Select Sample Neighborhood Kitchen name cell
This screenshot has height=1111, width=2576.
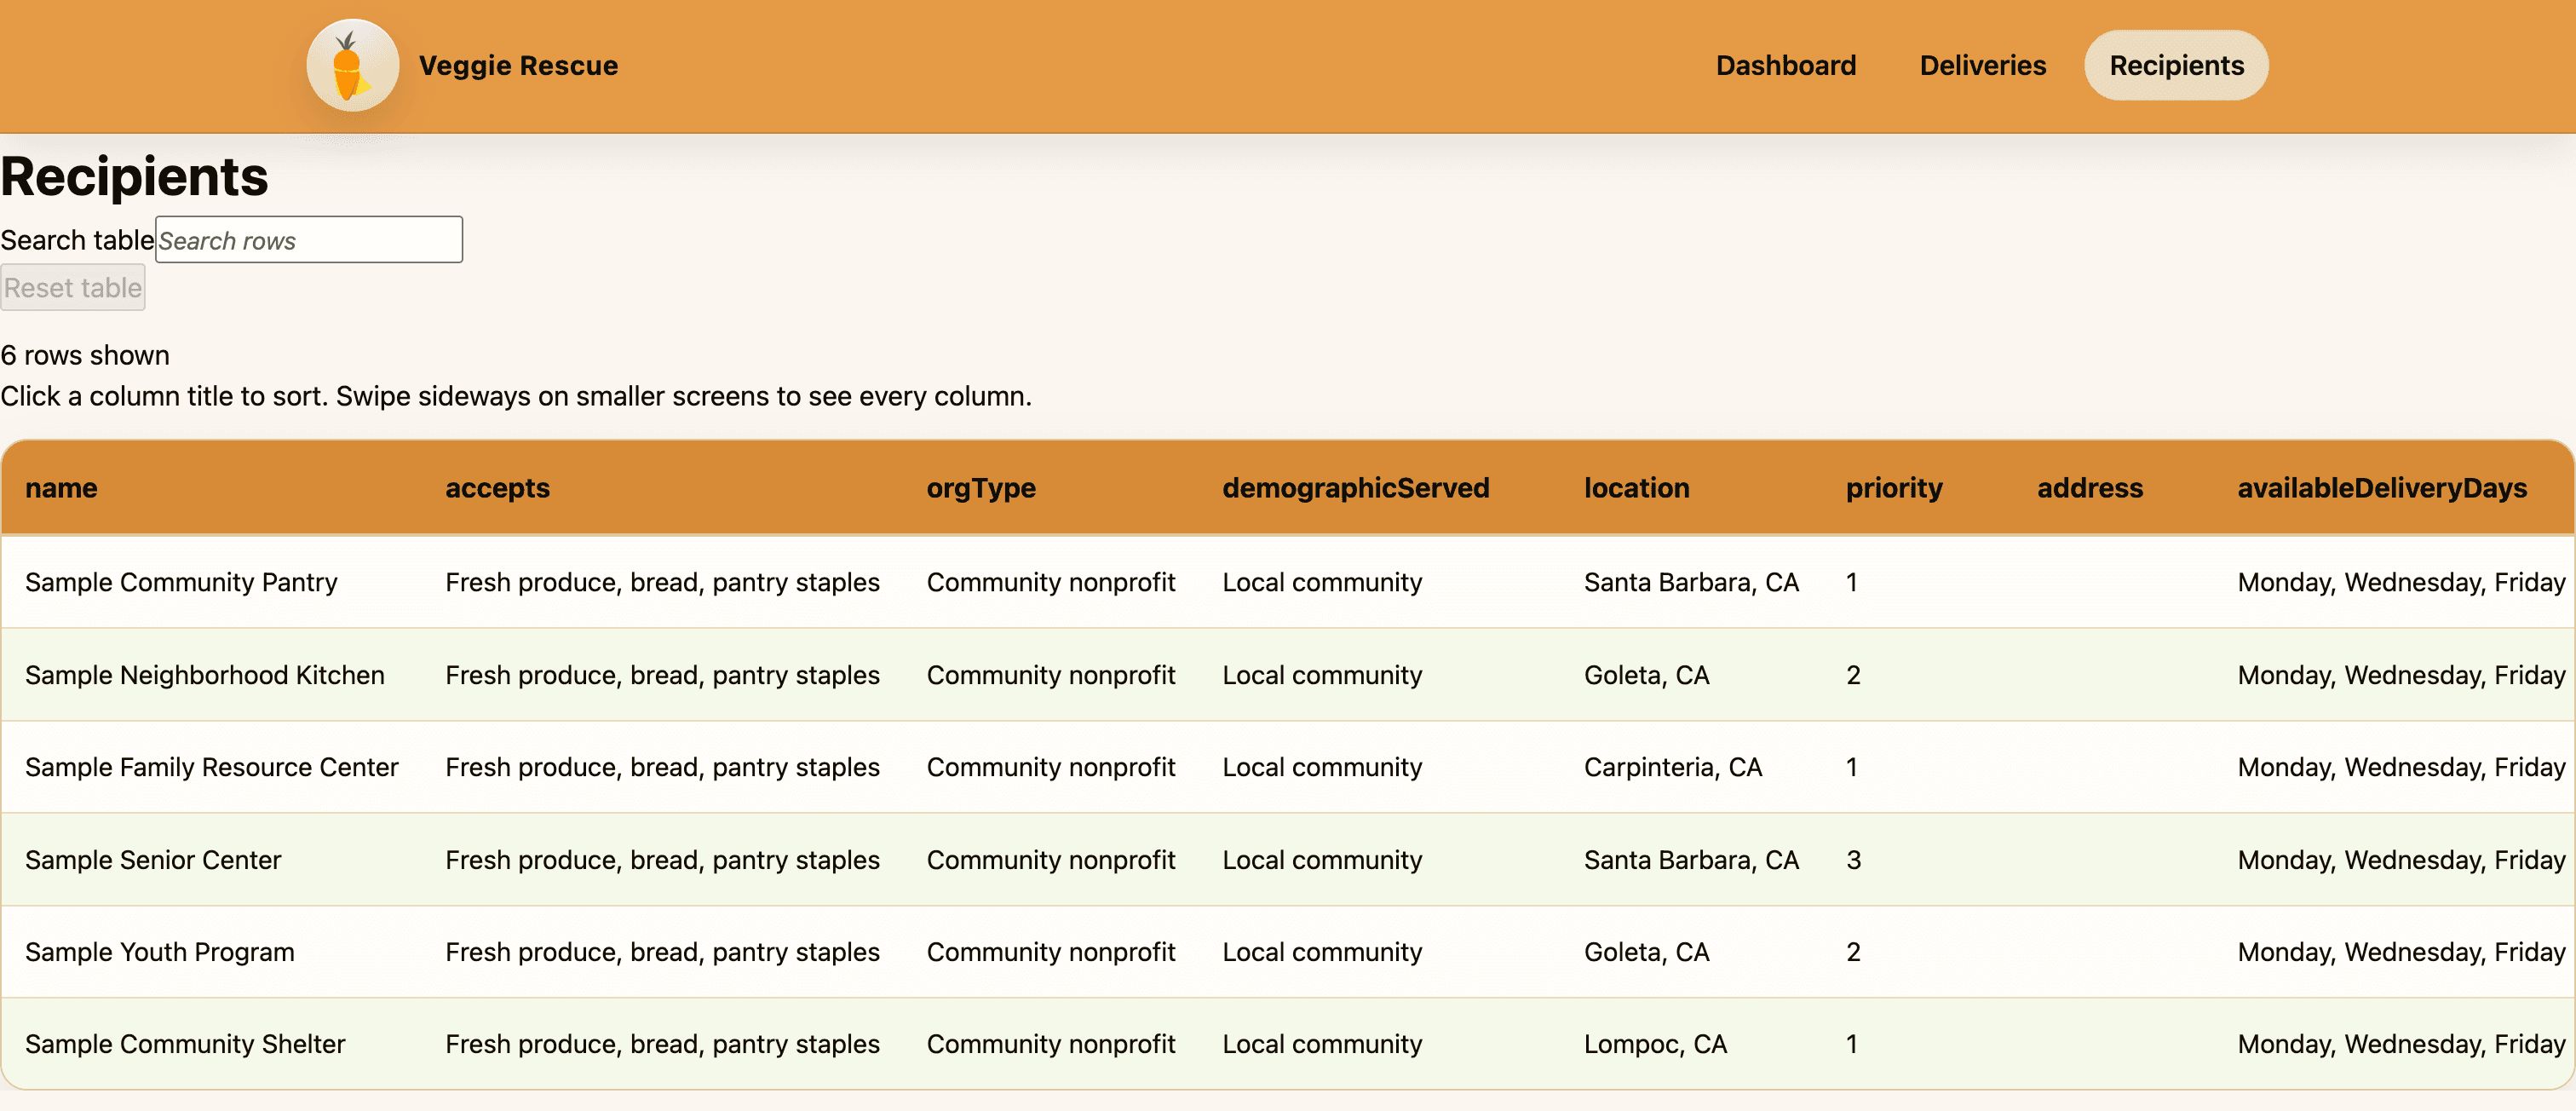click(x=204, y=675)
